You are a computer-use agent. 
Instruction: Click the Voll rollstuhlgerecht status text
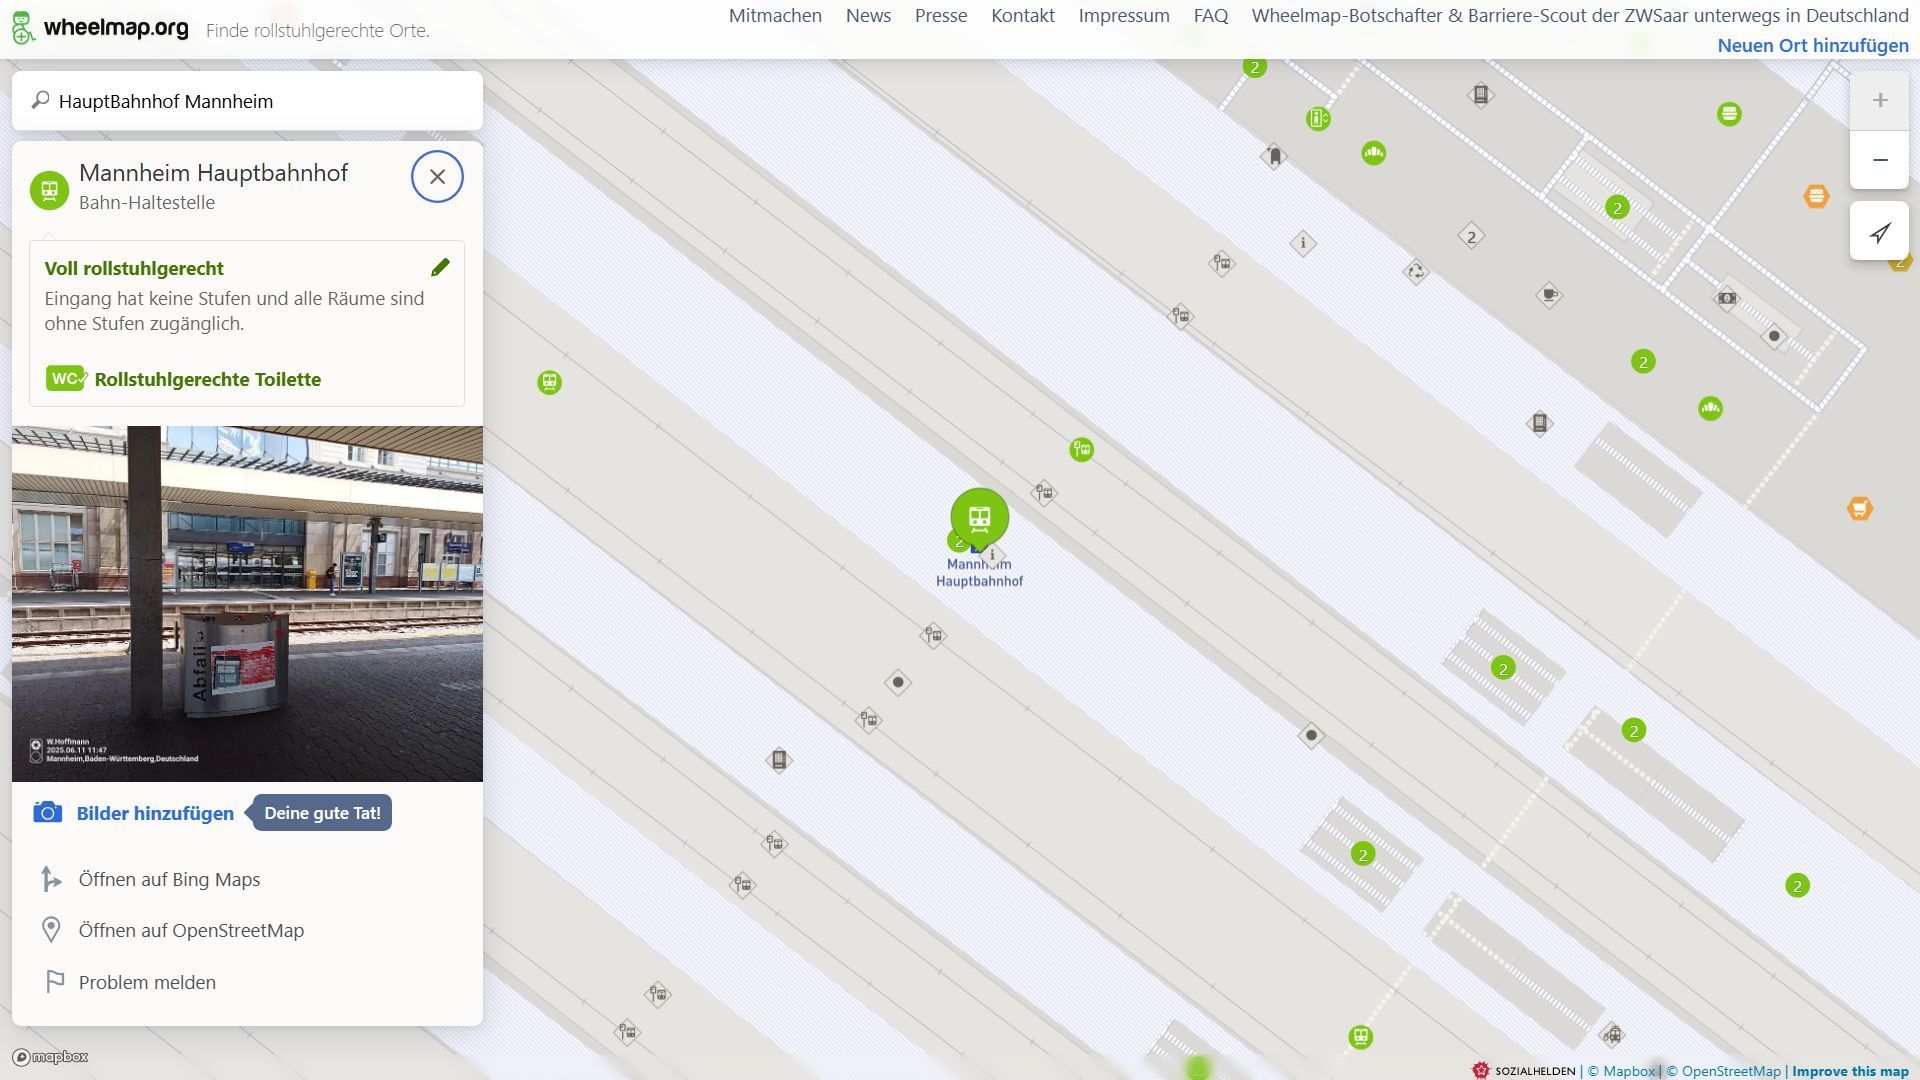click(x=134, y=268)
